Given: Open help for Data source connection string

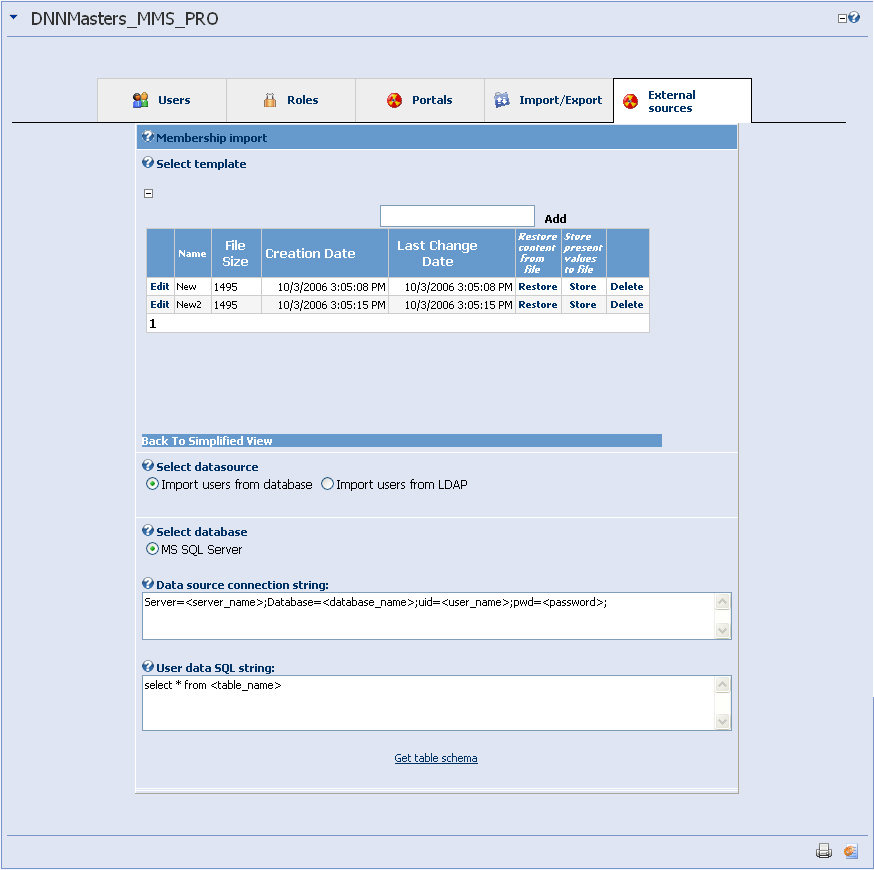Looking at the screenshot, I should (x=146, y=585).
